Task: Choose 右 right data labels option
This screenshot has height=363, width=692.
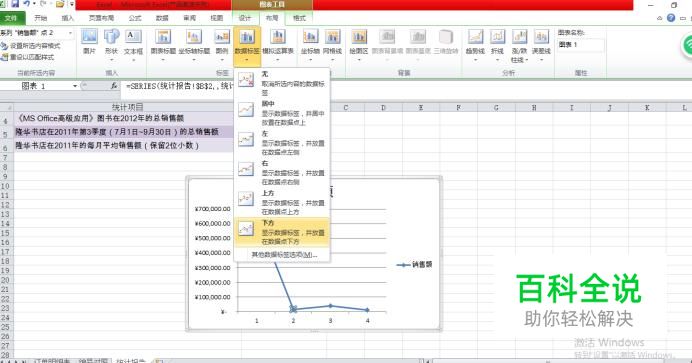Action: pos(282,172)
